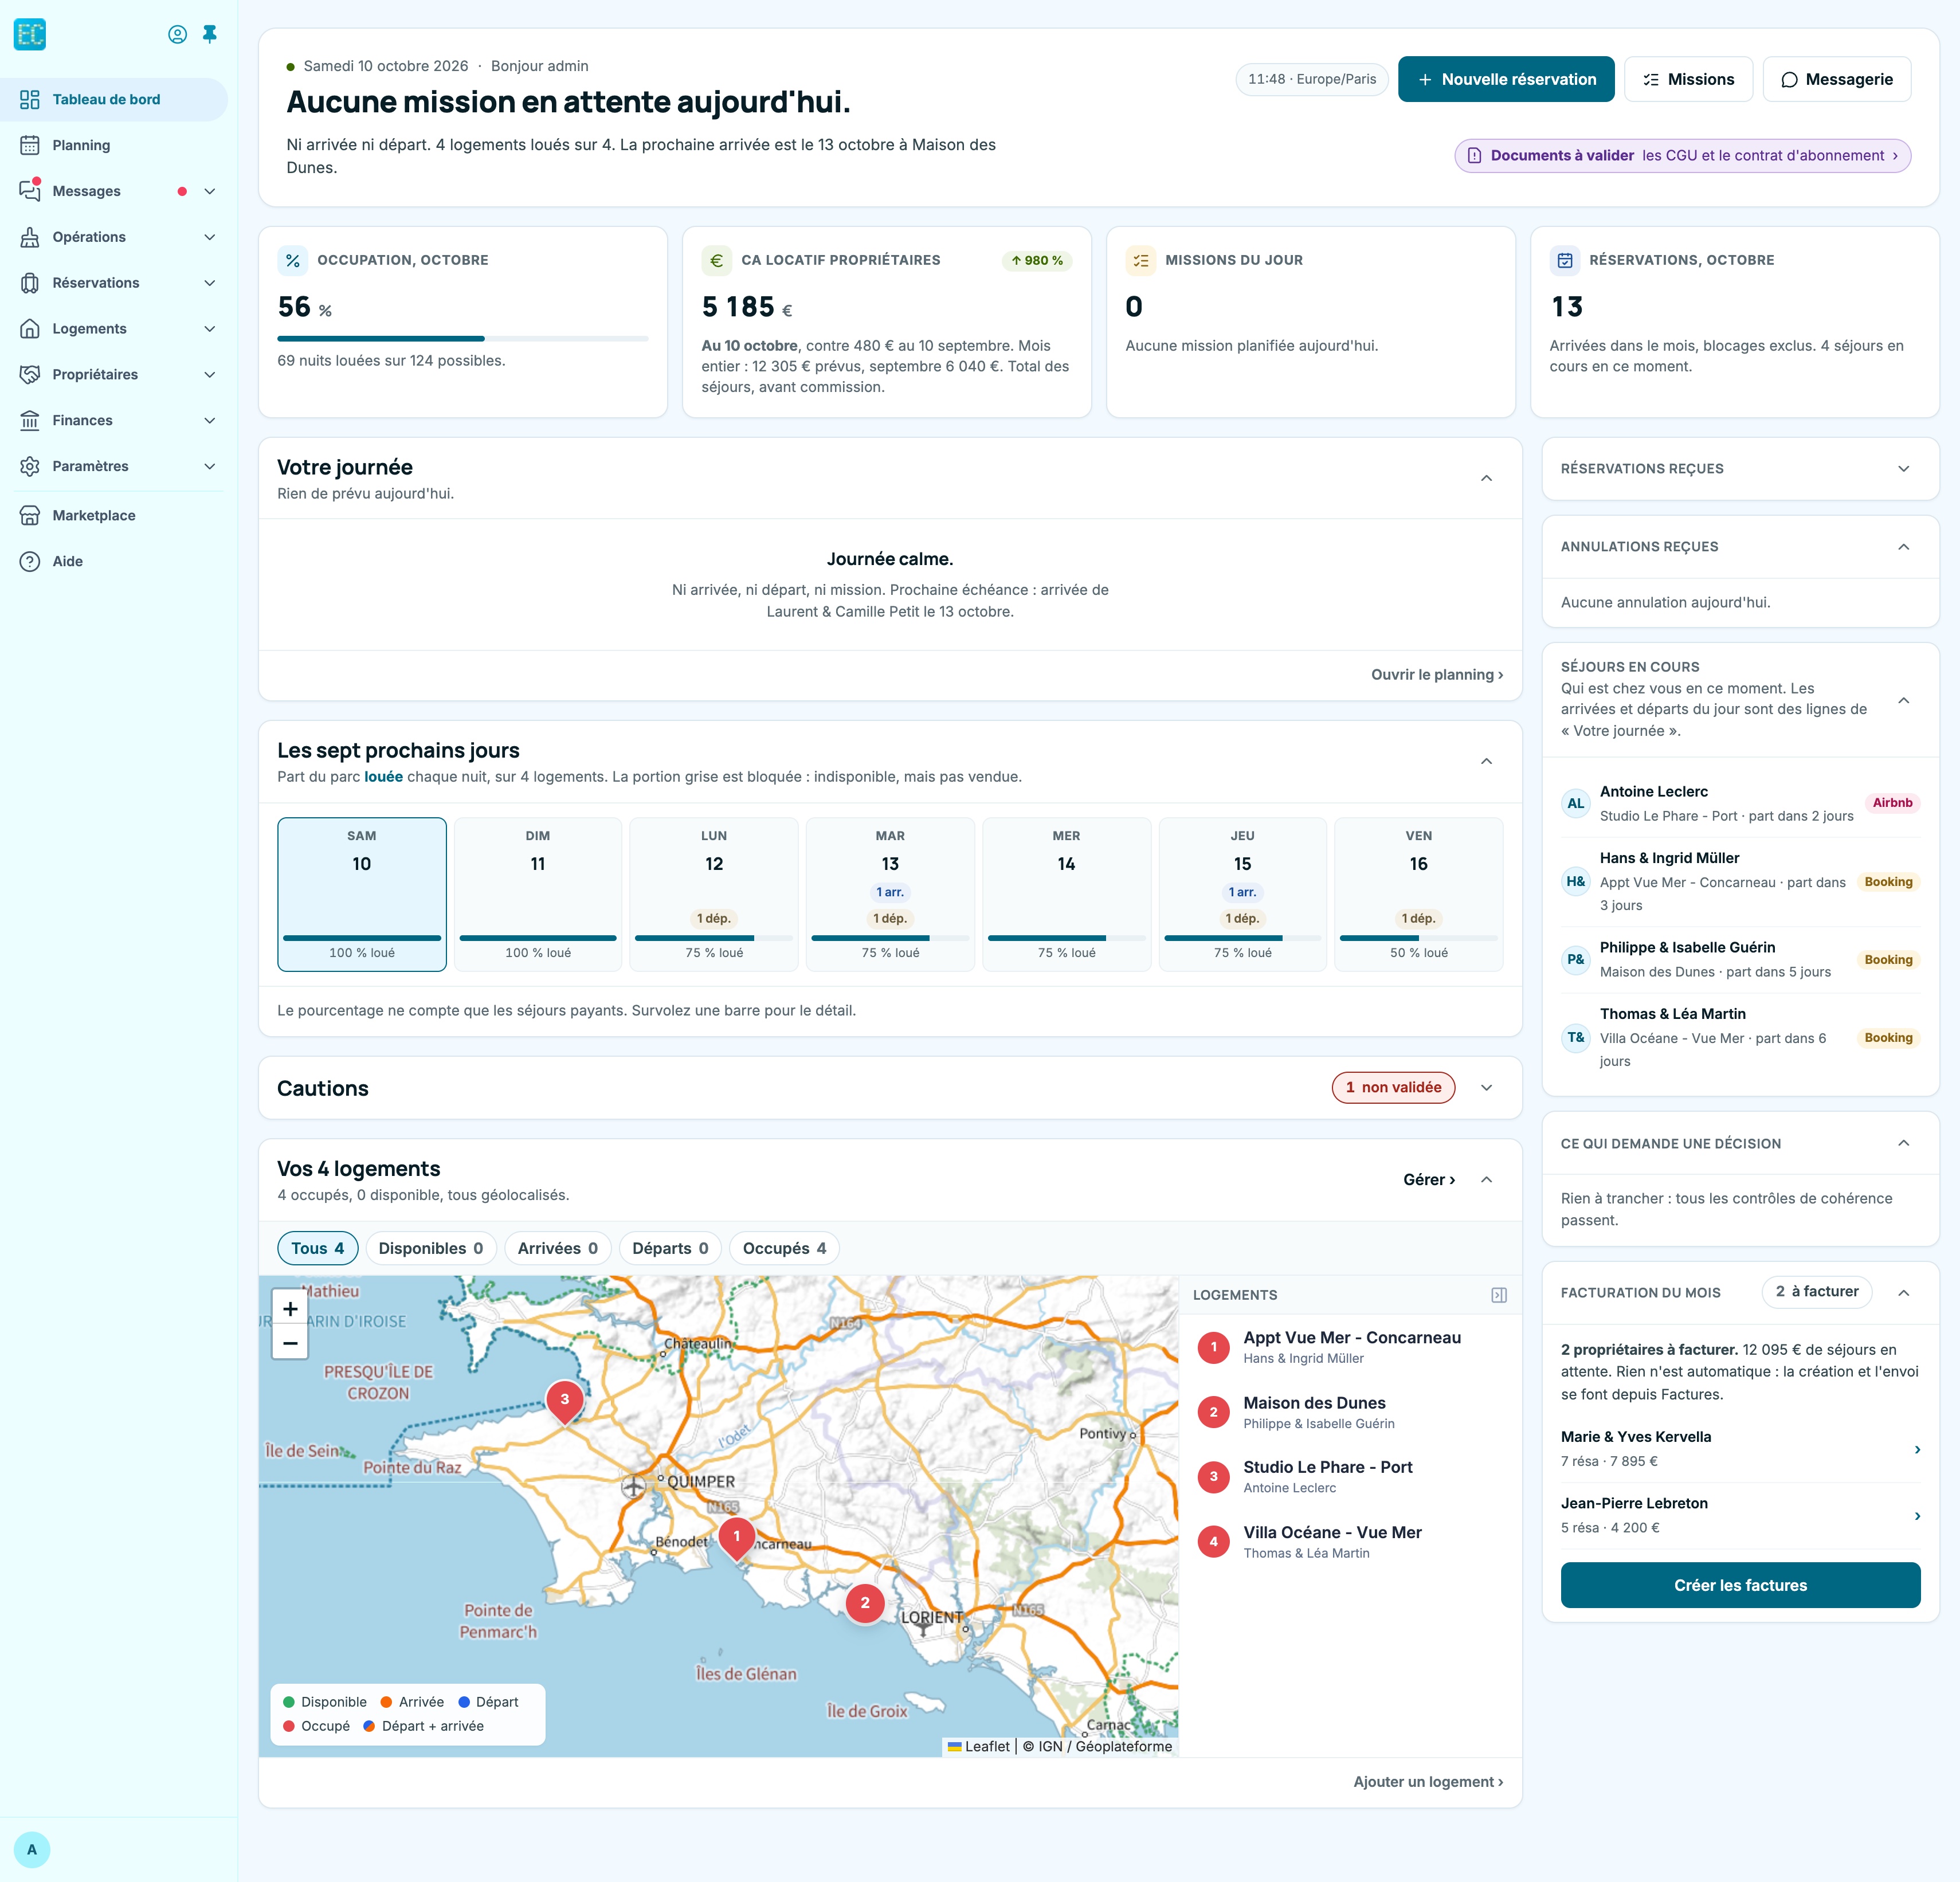The width and height of the screenshot is (1960, 1882).
Task: Collapse the Votre journée panel
Action: [x=1486, y=478]
